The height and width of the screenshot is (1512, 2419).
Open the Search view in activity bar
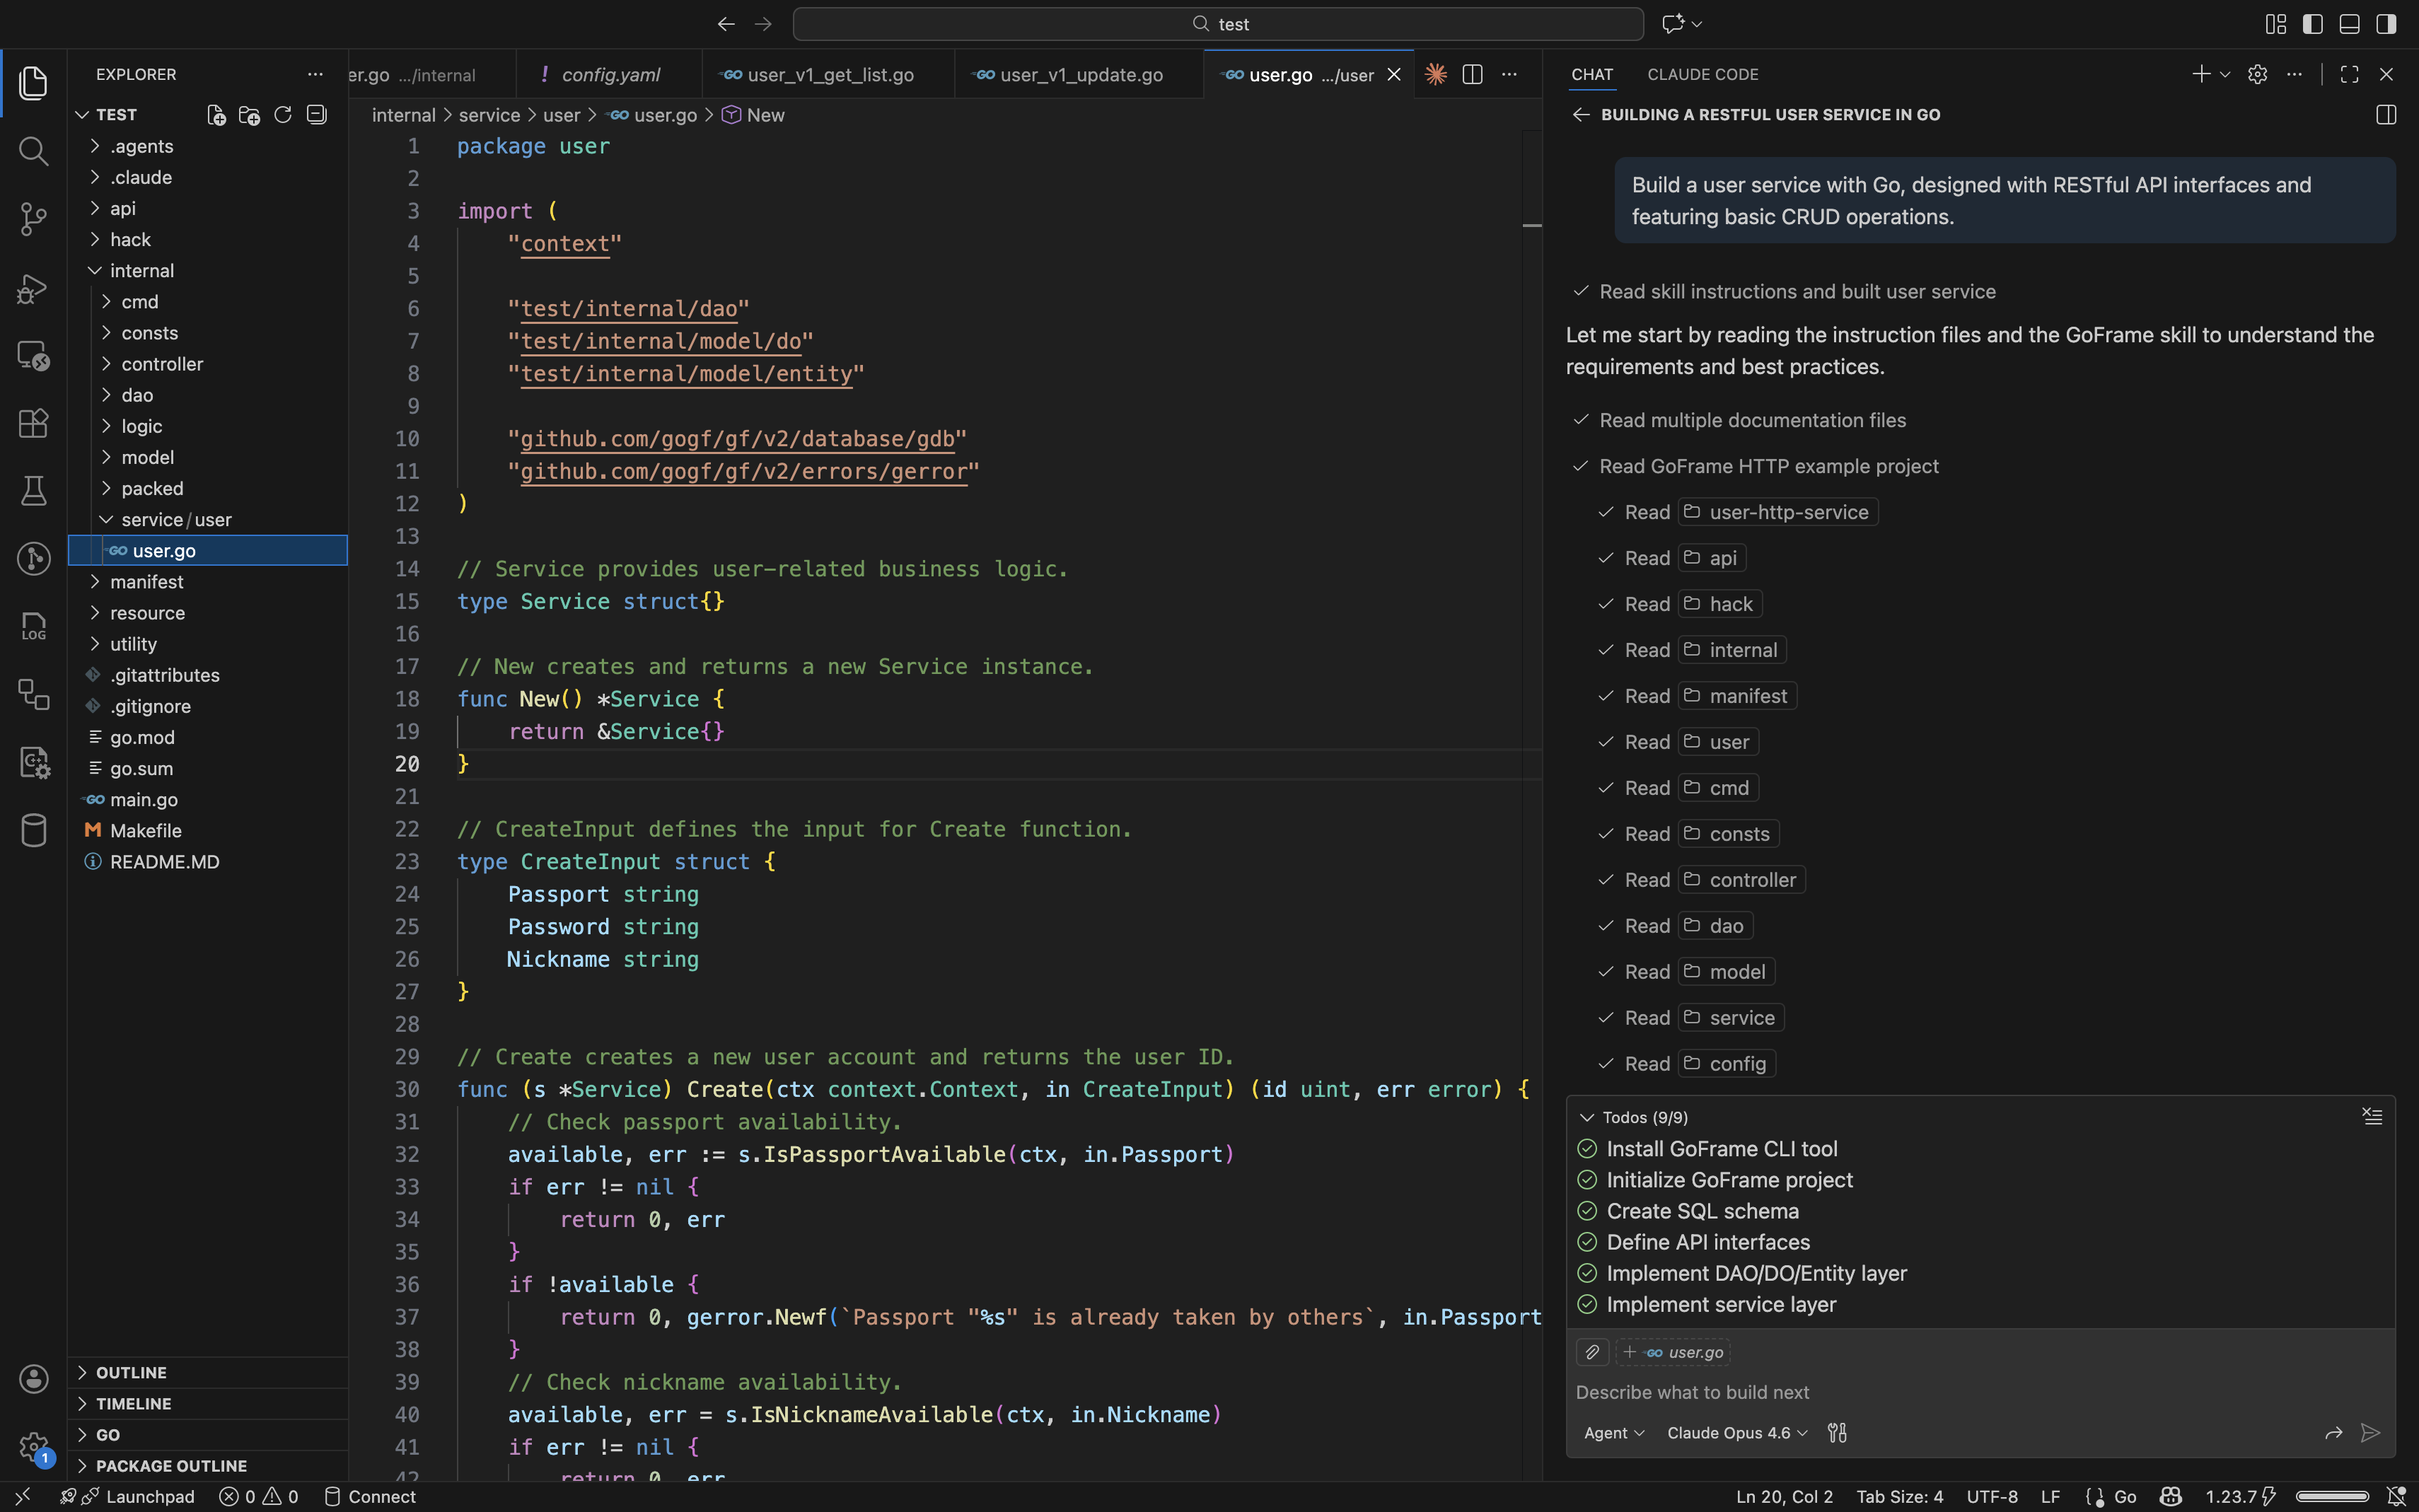33,151
